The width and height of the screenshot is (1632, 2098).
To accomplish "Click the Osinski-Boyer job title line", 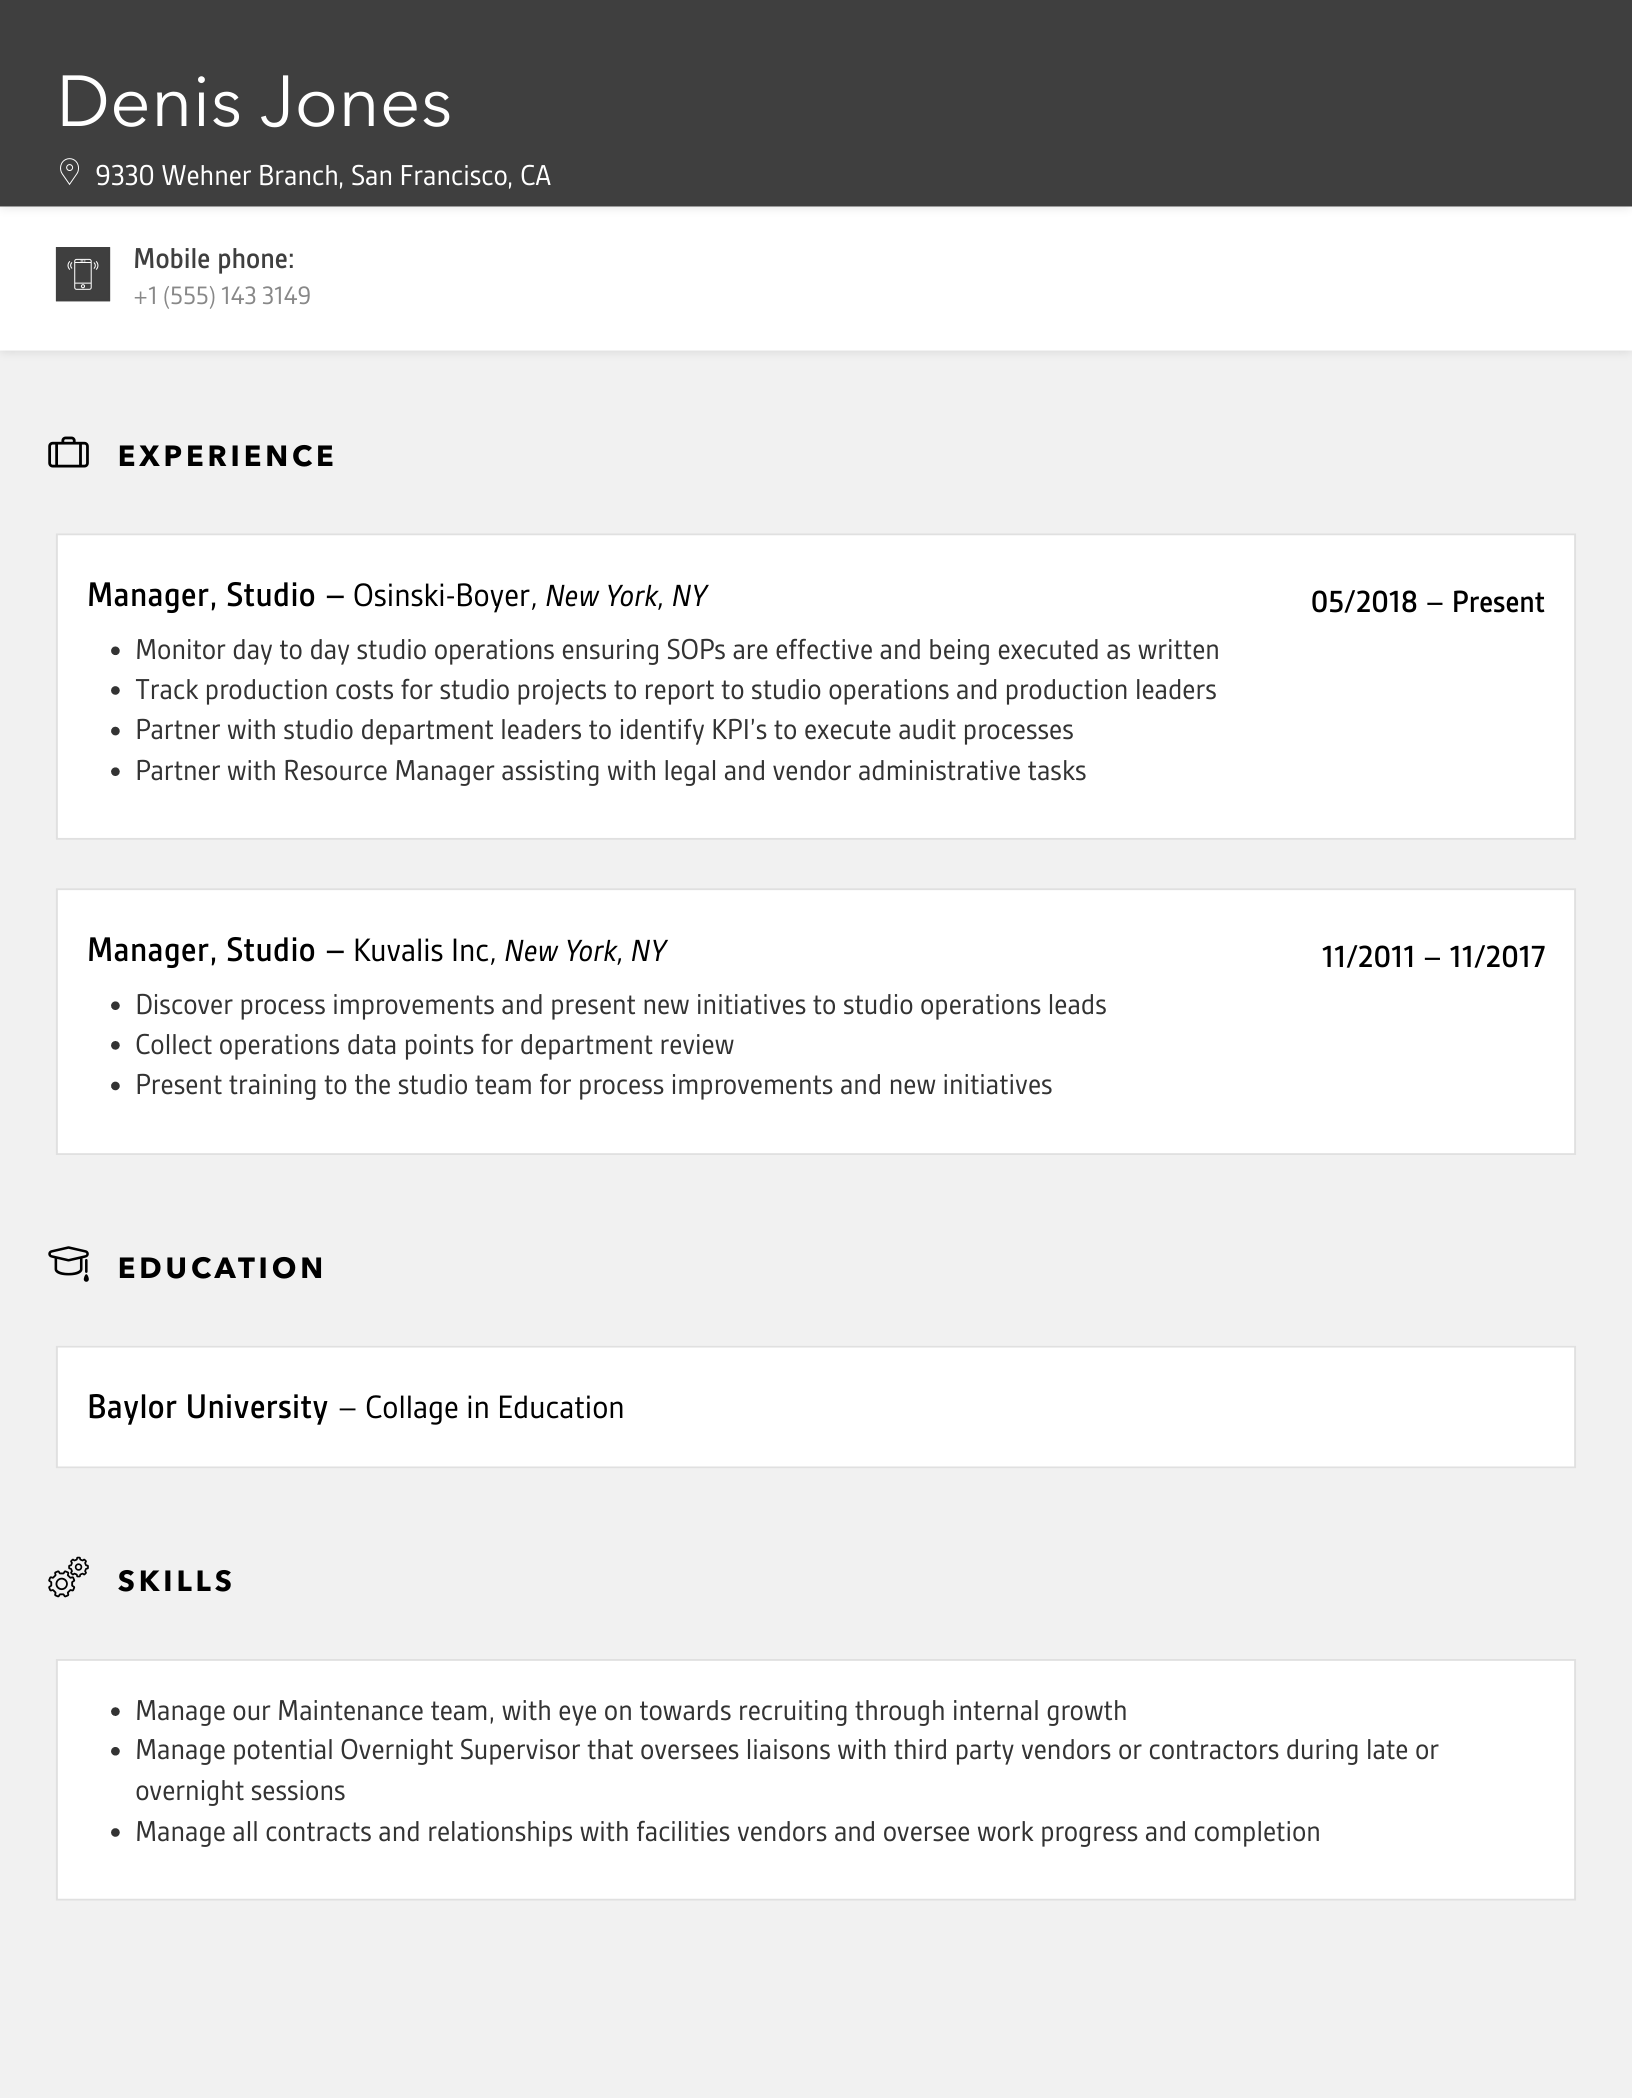I will tap(397, 596).
